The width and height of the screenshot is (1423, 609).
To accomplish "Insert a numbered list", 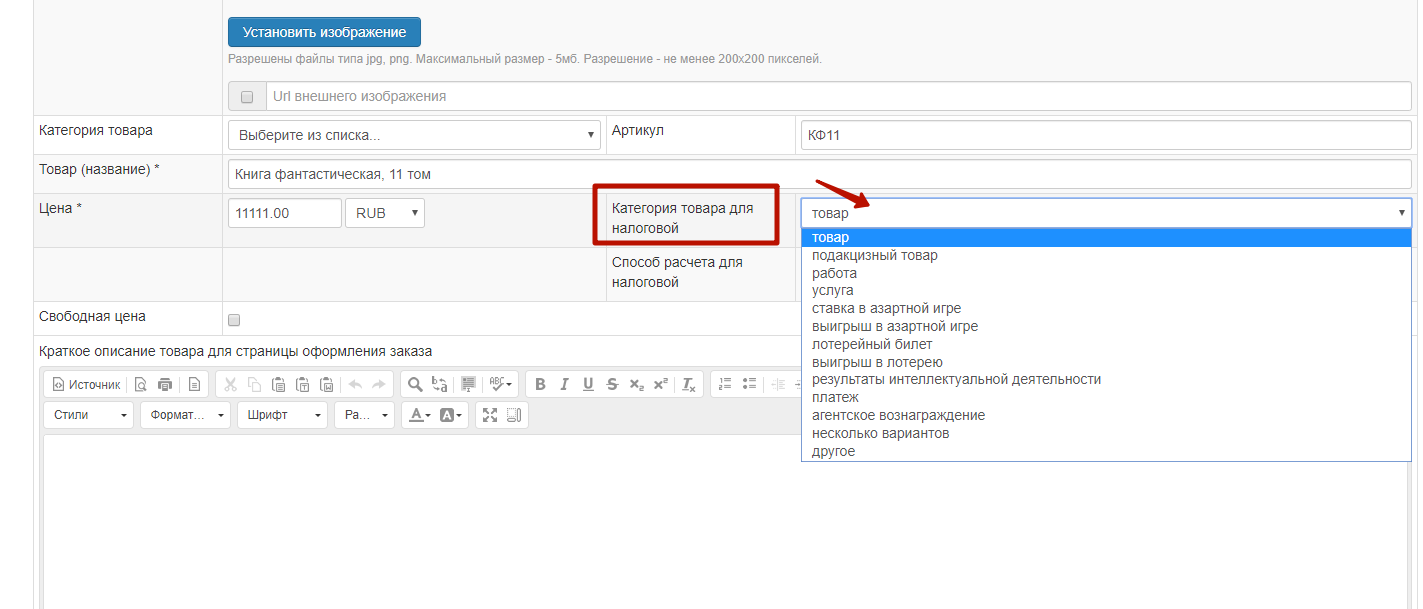I will pos(726,385).
